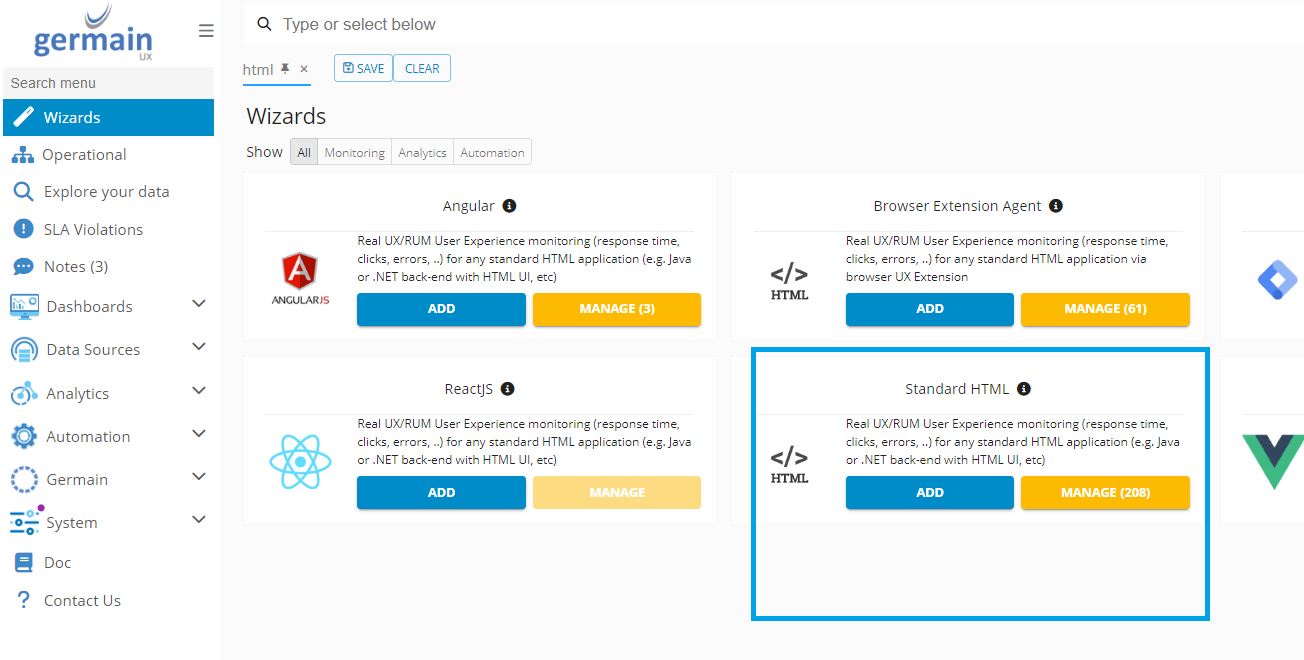
Task: Expand the System menu section
Action: pyautogui.click(x=198, y=520)
